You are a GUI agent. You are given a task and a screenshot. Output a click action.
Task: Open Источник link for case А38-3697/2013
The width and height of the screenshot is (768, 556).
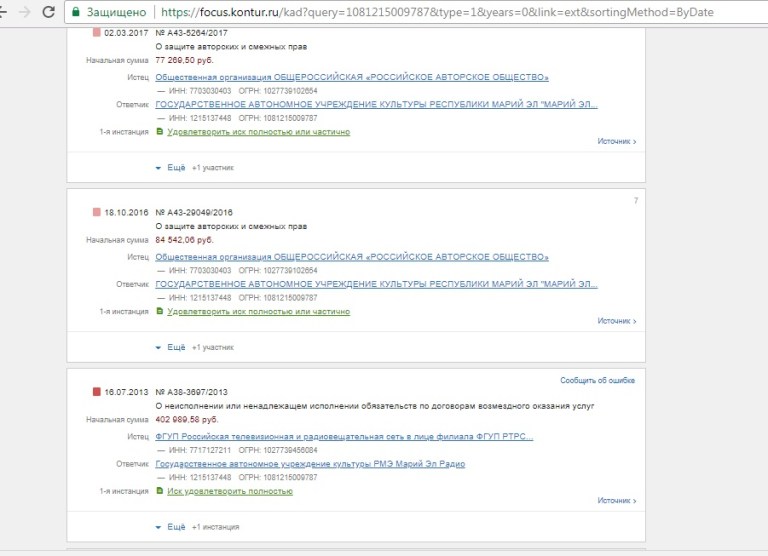pos(617,501)
